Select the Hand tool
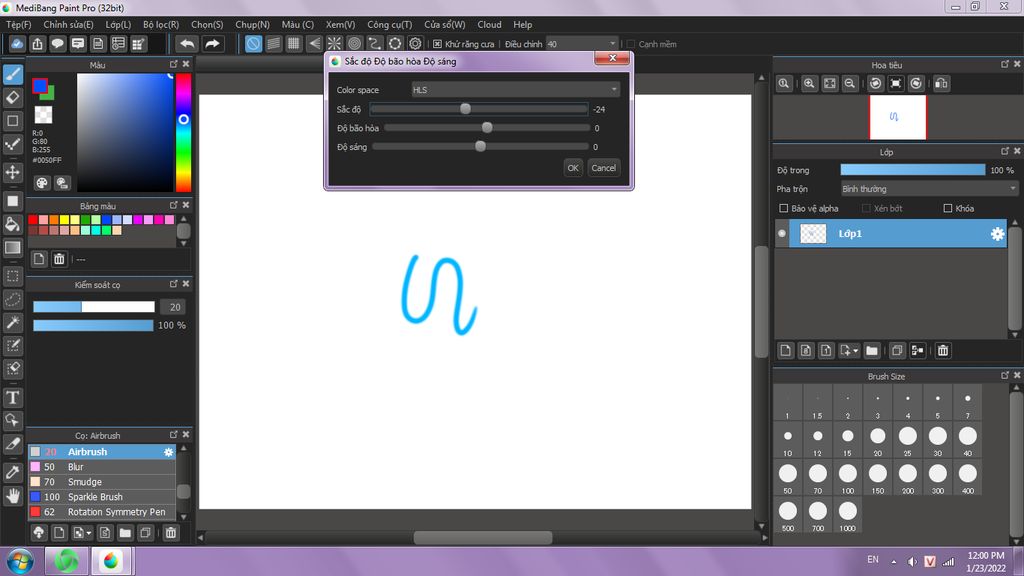Screen dimensions: 1024x576 click(x=12, y=496)
